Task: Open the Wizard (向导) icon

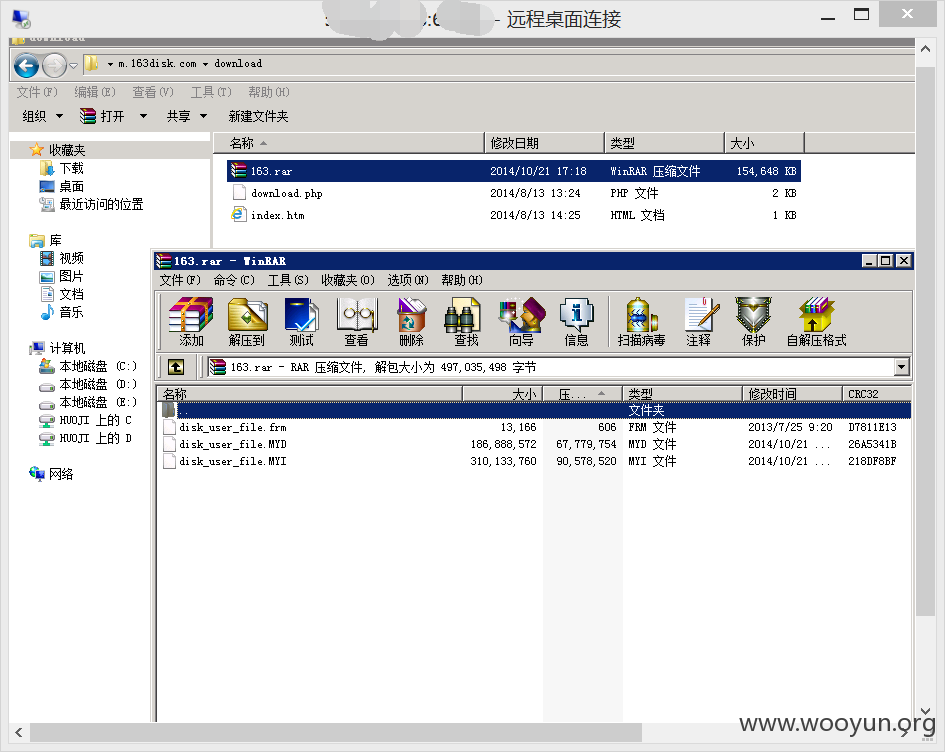Action: click(521, 322)
